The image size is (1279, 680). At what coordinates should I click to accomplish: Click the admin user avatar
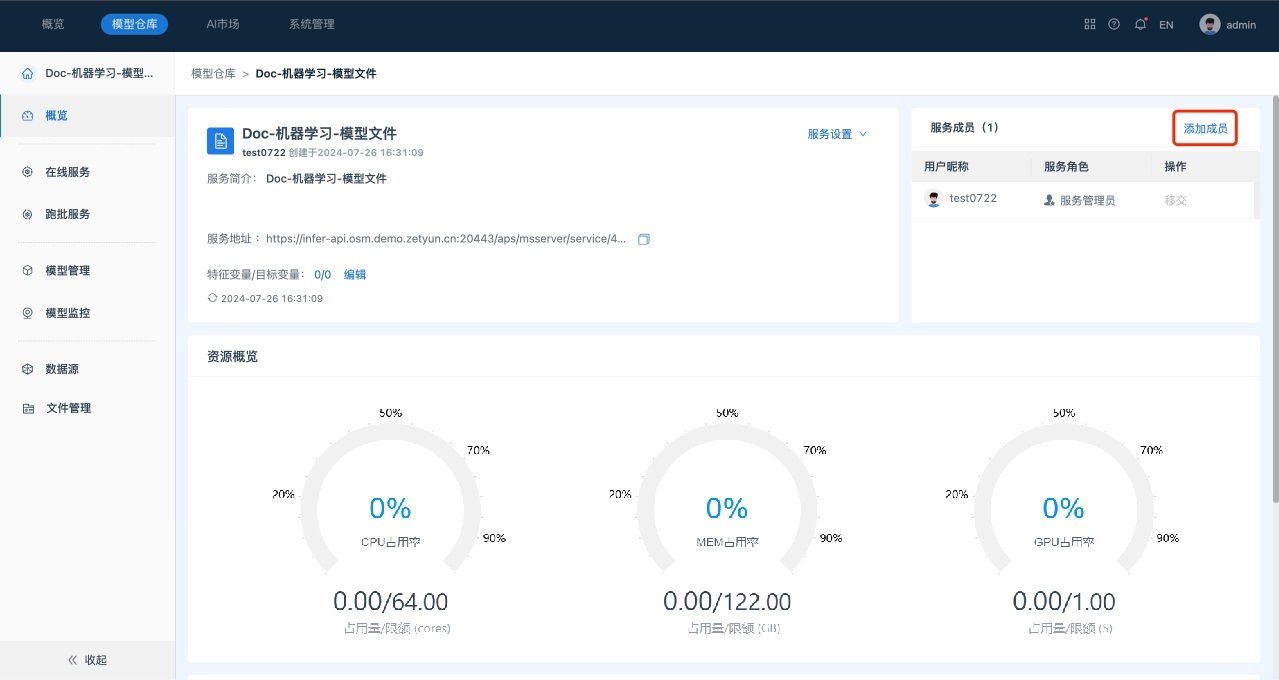1210,25
